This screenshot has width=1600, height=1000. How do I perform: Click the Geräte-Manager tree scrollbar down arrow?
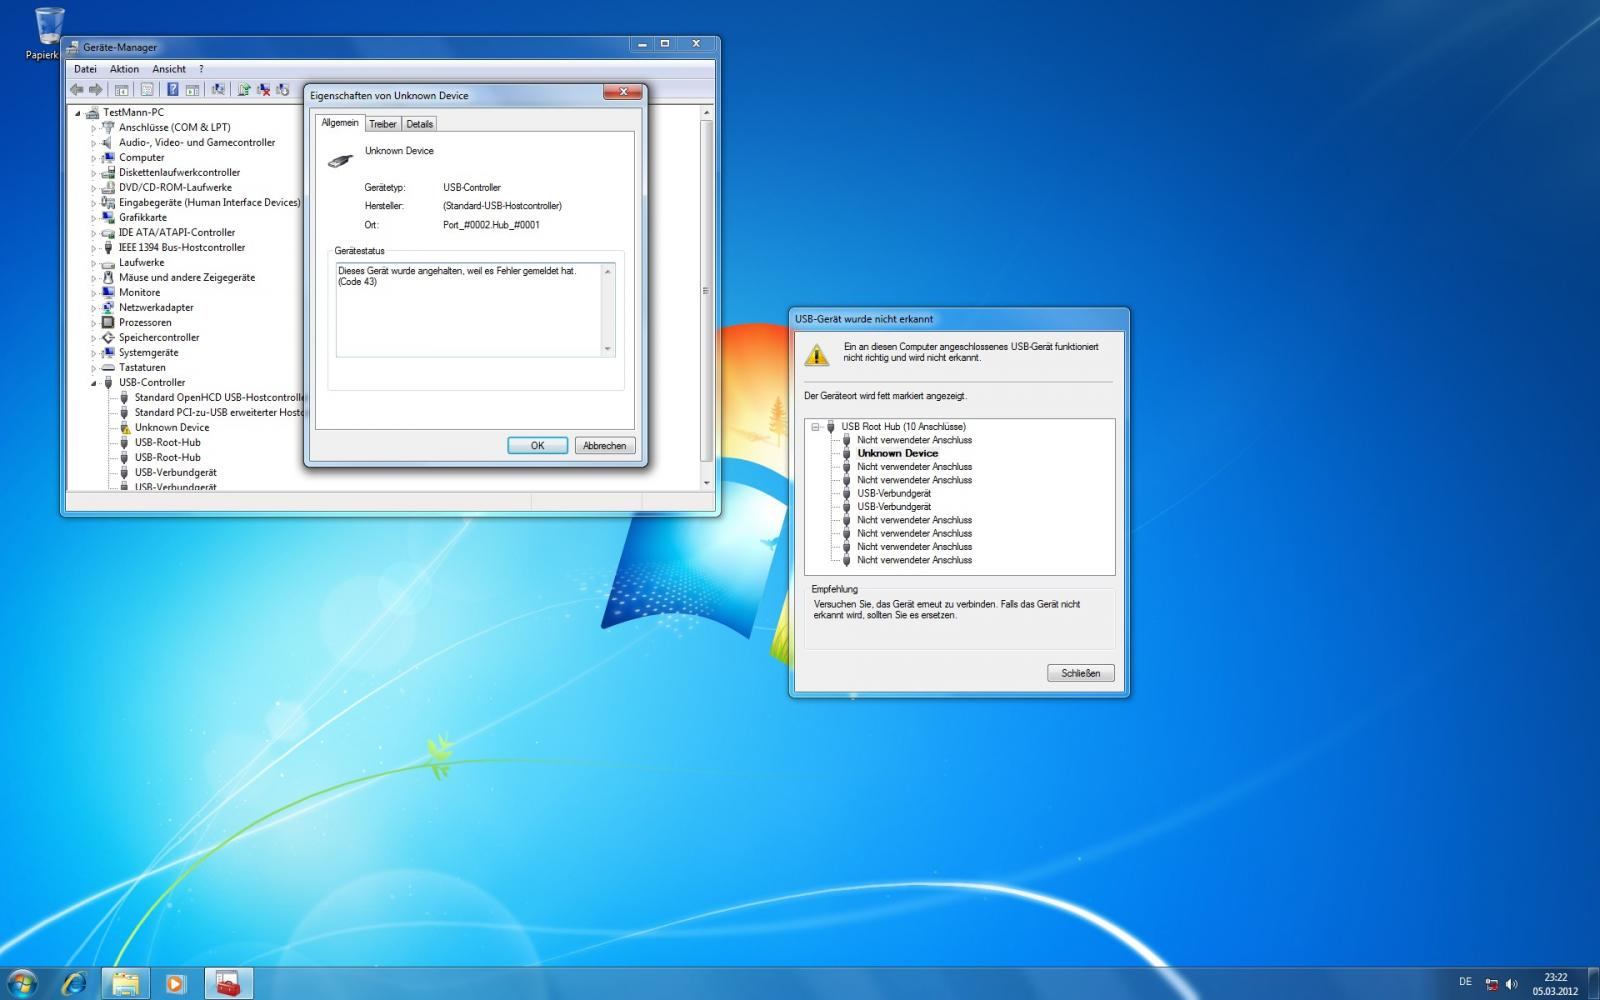(x=707, y=483)
